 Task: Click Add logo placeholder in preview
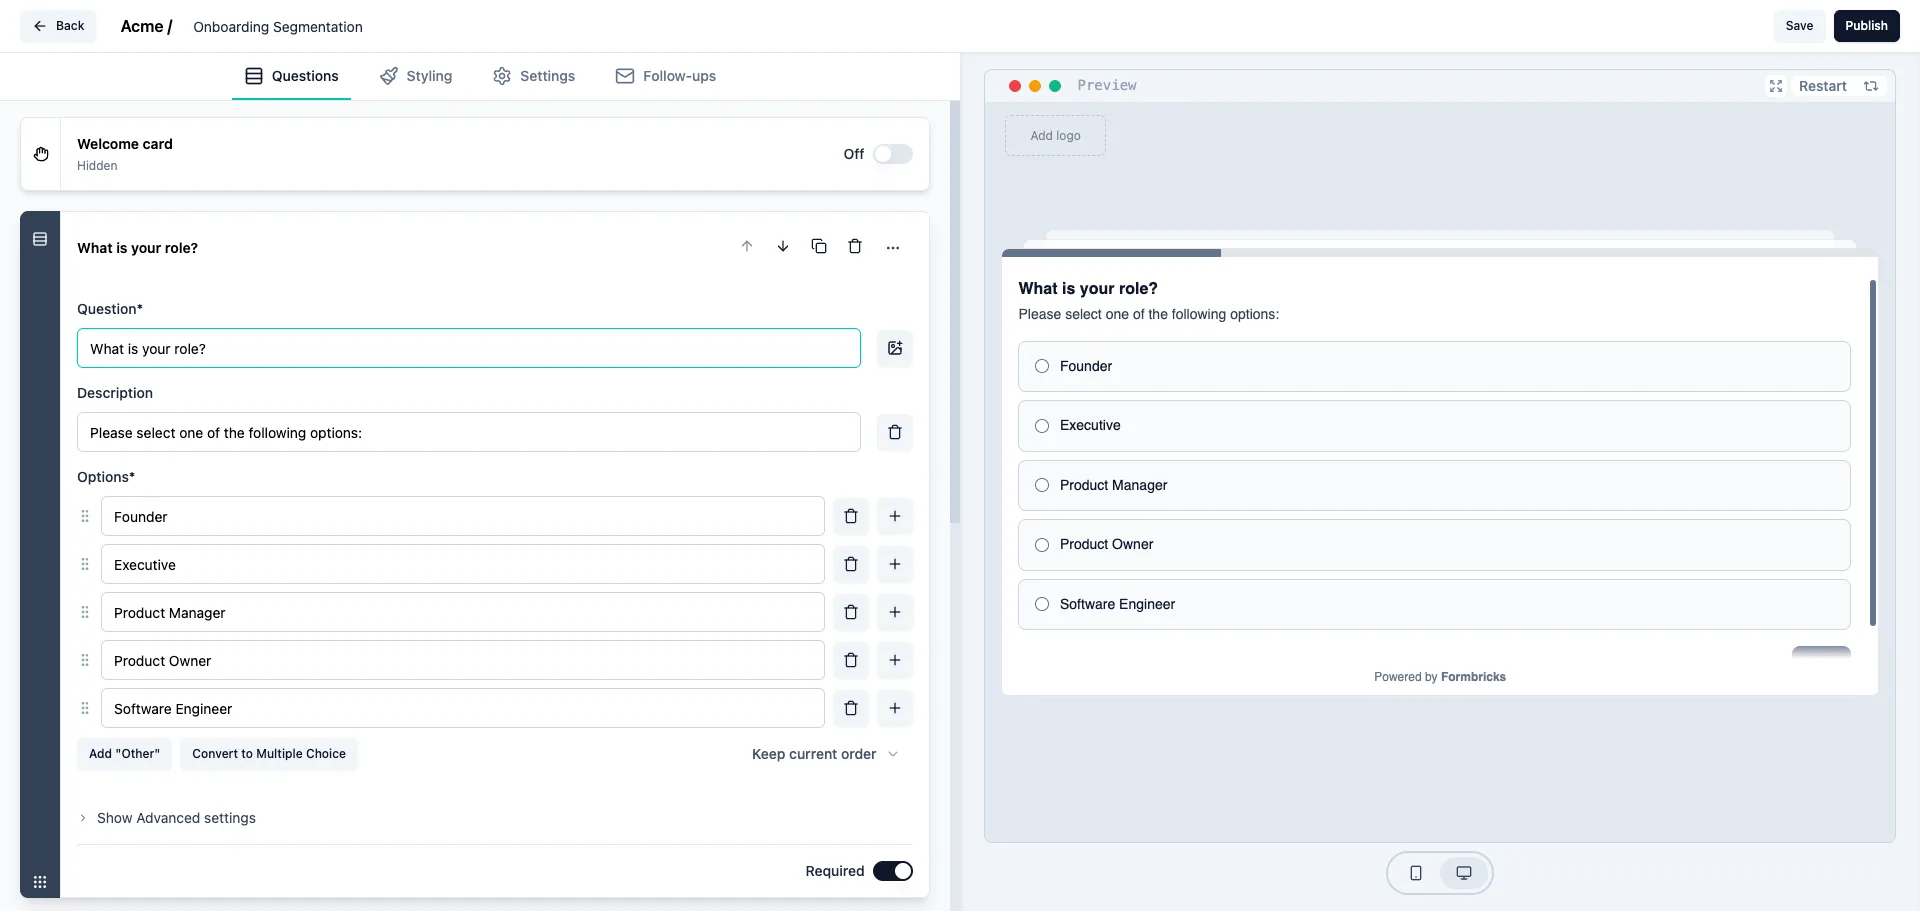pos(1055,136)
